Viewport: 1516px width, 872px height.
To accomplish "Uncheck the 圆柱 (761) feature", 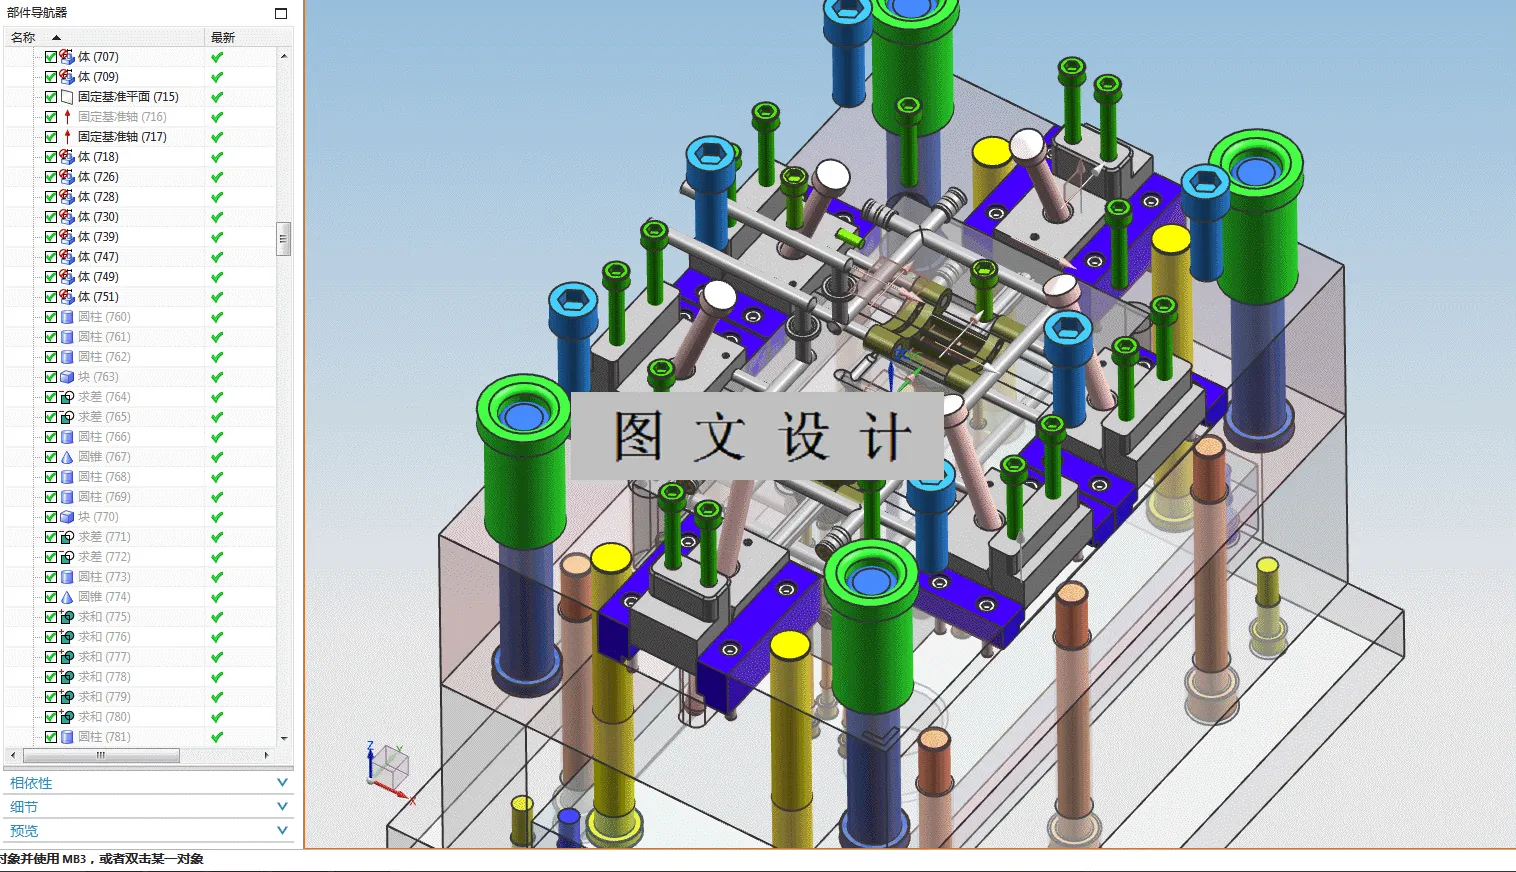I will (x=51, y=336).
